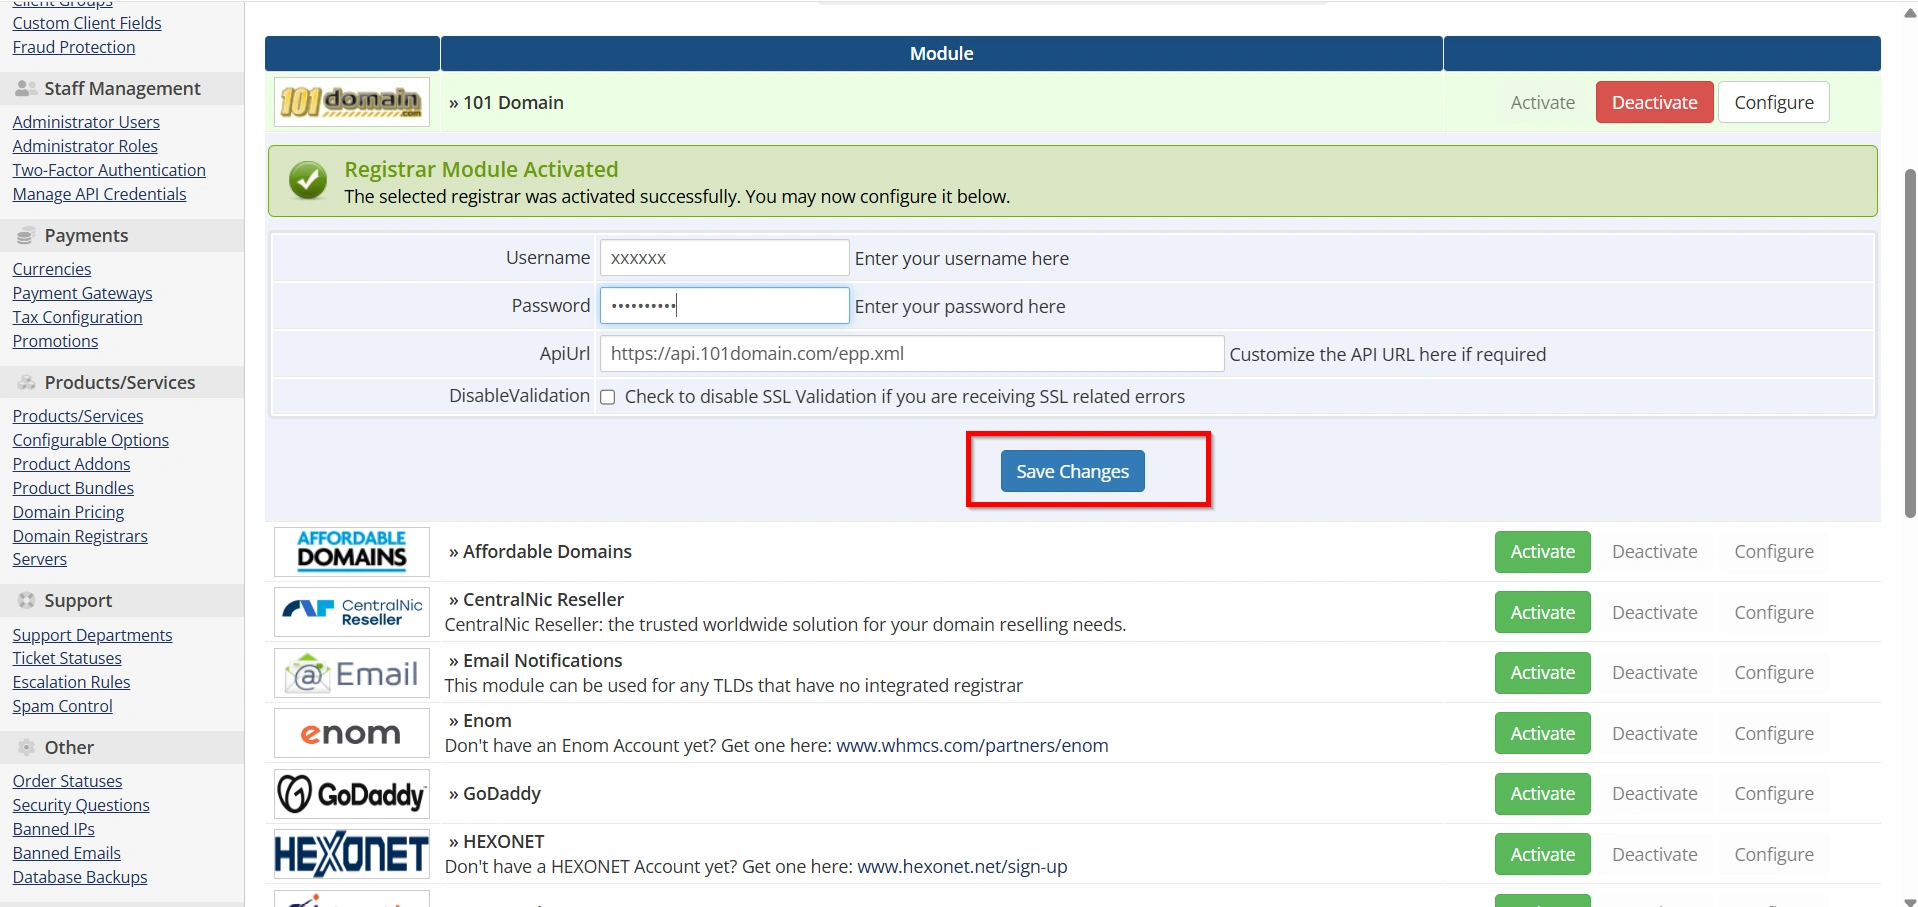
Task: Open Domain Pricing link
Action: coord(68,512)
